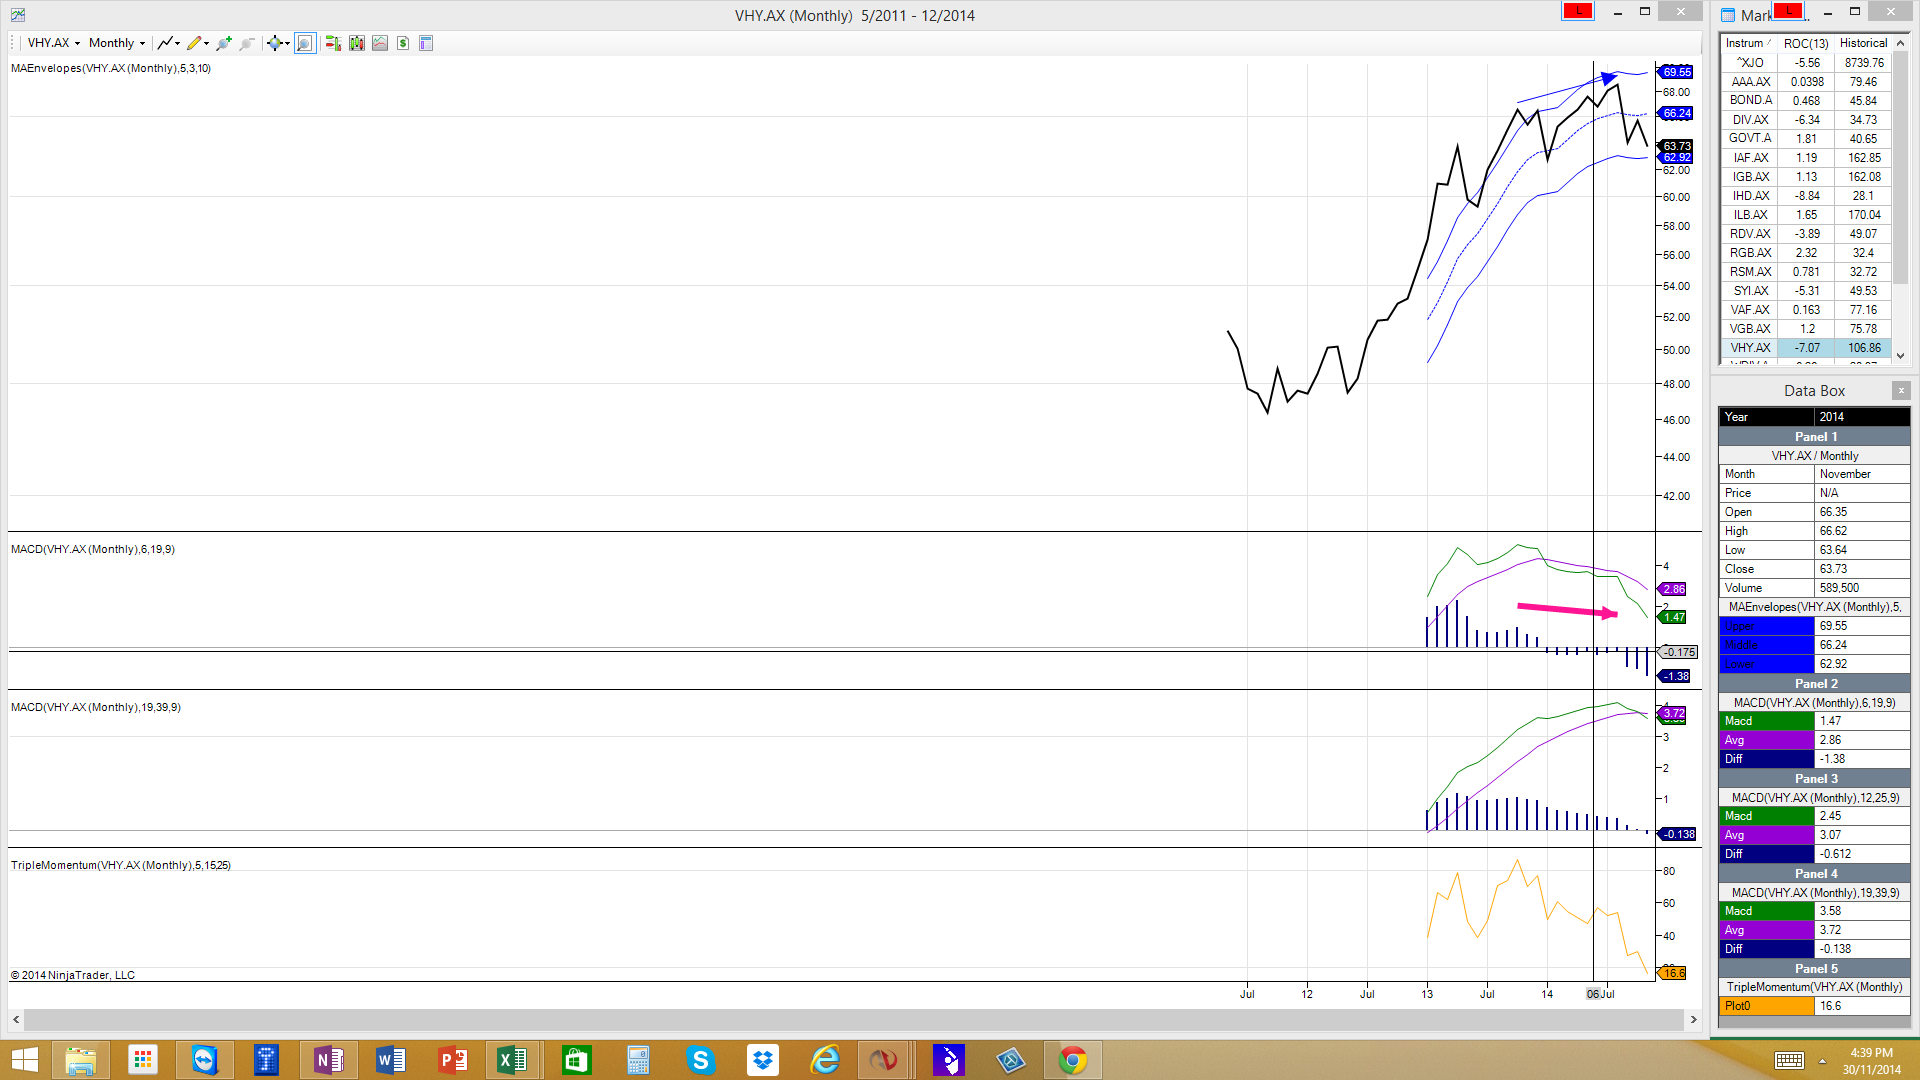Select the VHY.AX row in Market Analyzer
This screenshot has width=1920, height=1080.
click(1750, 348)
